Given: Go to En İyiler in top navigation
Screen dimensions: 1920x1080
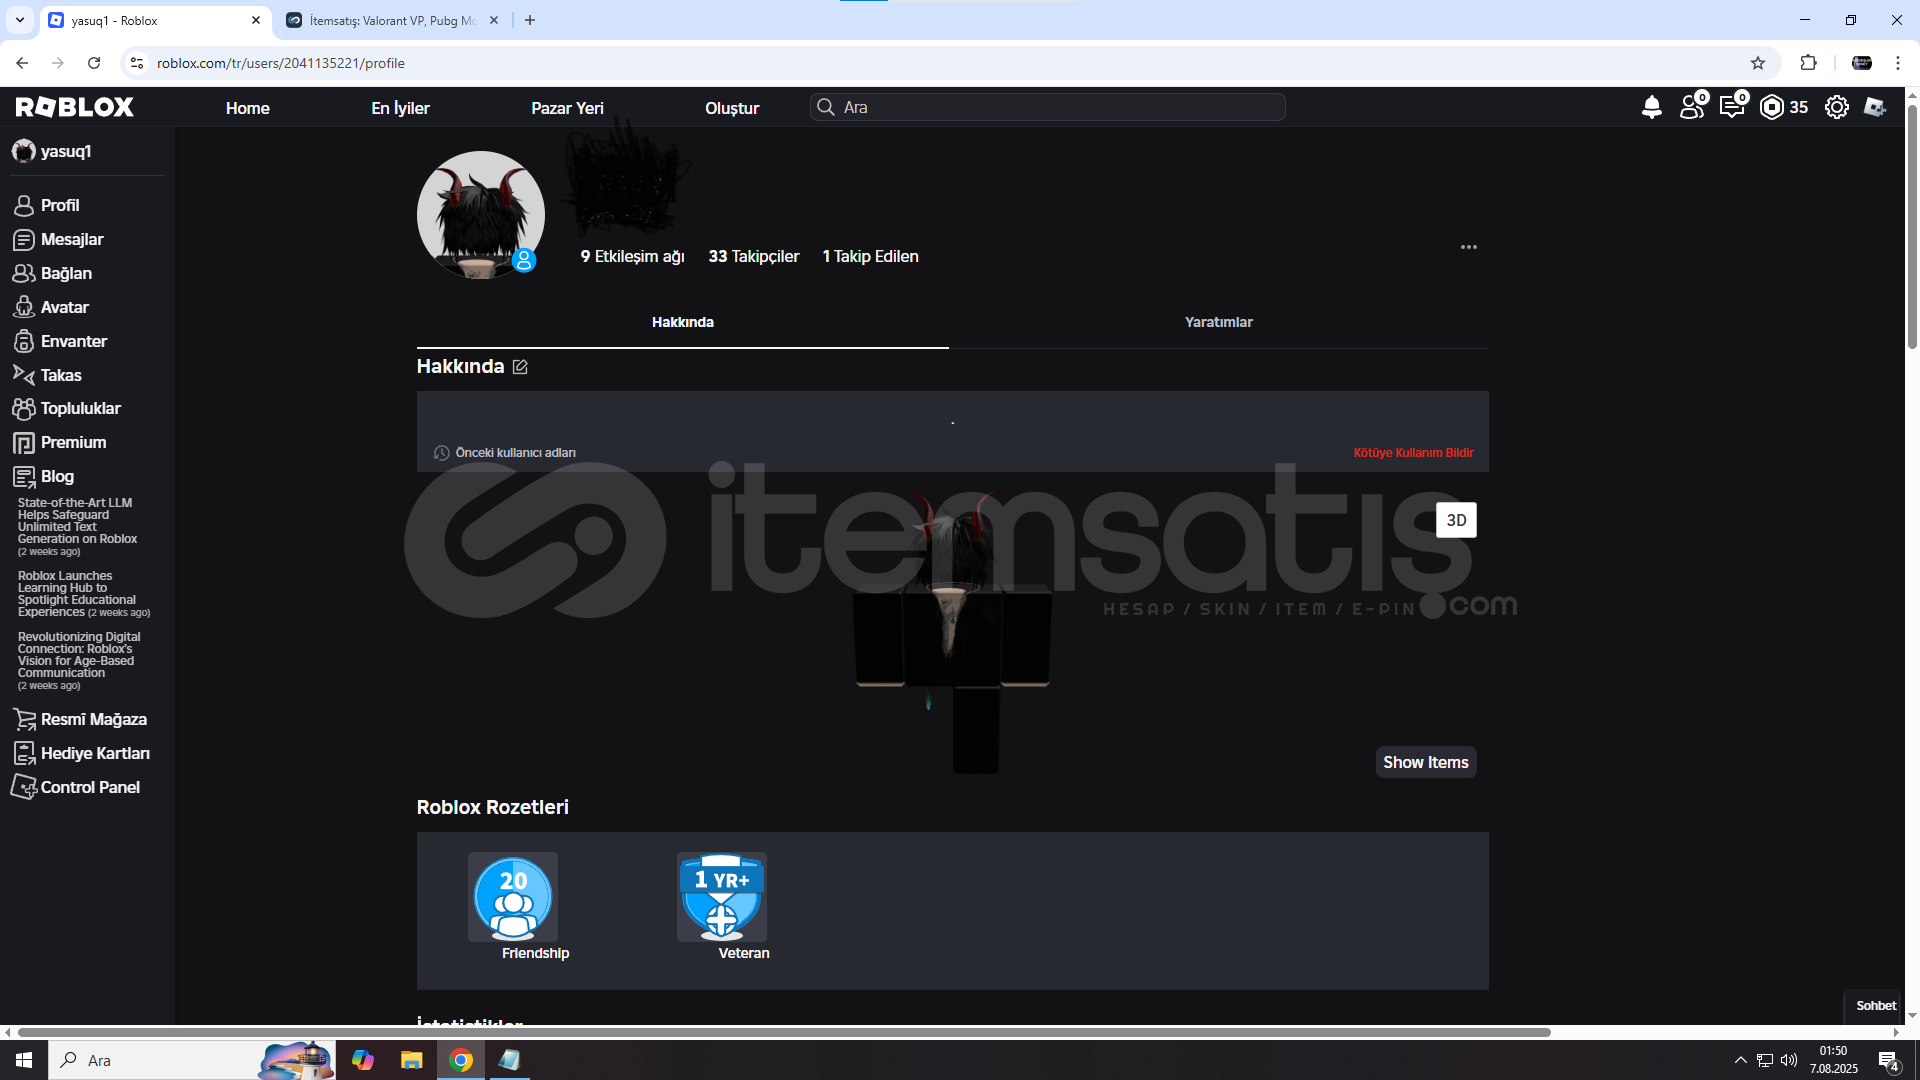Looking at the screenshot, I should pos(400,108).
